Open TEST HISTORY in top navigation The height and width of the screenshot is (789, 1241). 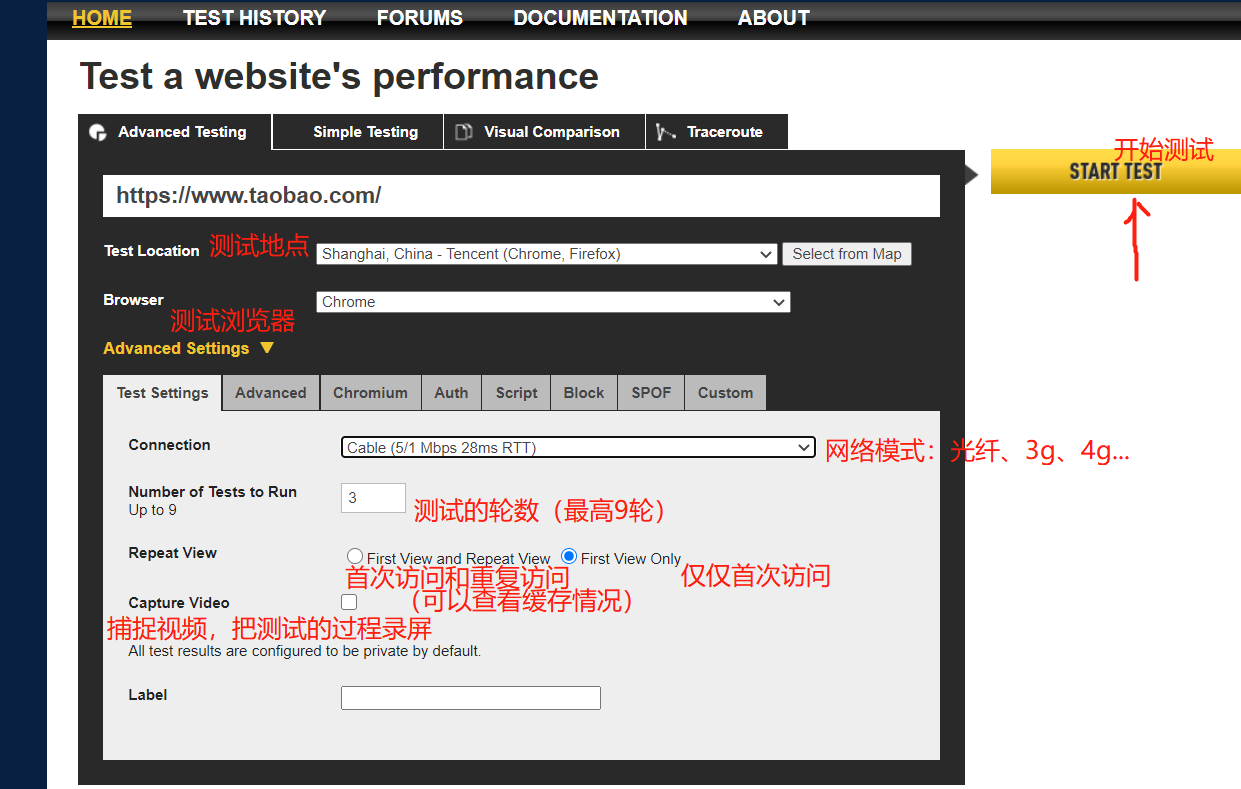pyautogui.click(x=254, y=18)
